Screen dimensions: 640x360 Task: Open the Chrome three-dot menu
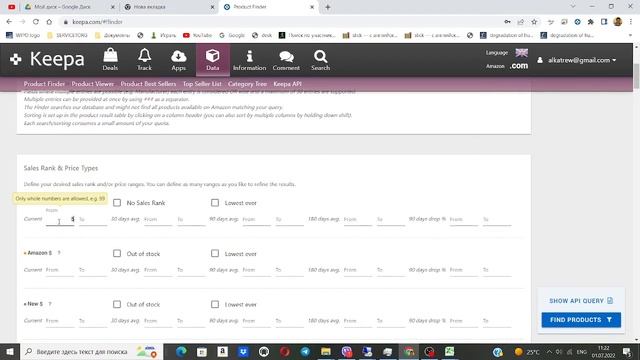(631, 22)
